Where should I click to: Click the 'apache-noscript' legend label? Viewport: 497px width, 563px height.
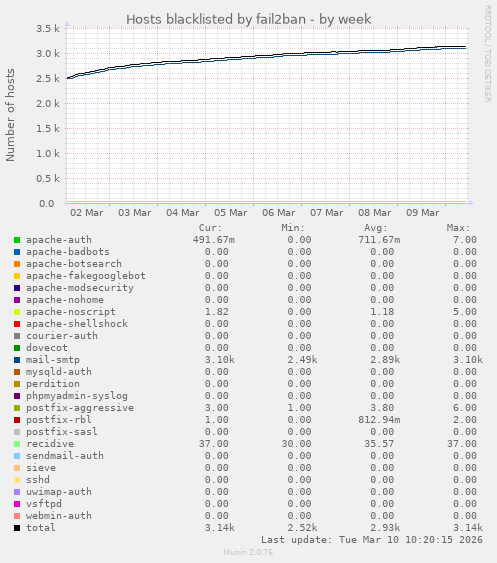pyautogui.click(x=71, y=312)
